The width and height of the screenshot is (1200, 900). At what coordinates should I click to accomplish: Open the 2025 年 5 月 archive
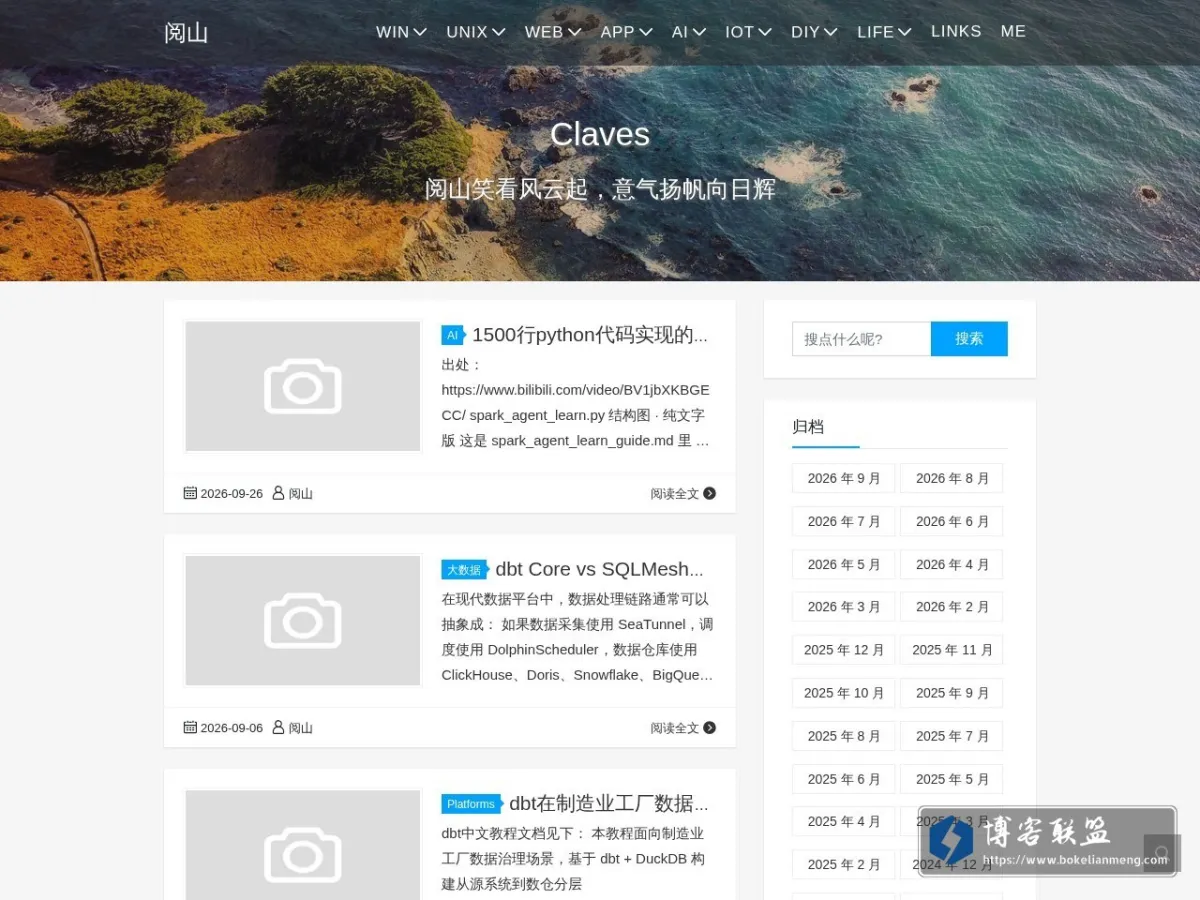[x=952, y=779]
